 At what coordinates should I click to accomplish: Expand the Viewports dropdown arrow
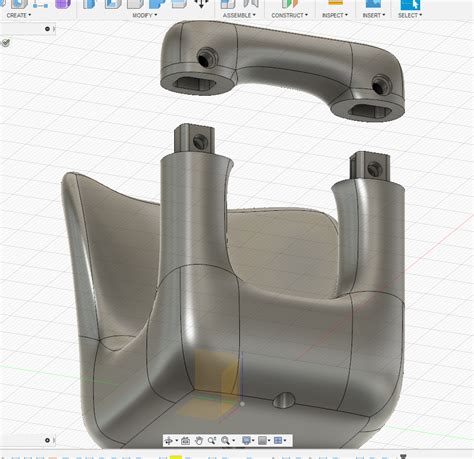coord(285,441)
